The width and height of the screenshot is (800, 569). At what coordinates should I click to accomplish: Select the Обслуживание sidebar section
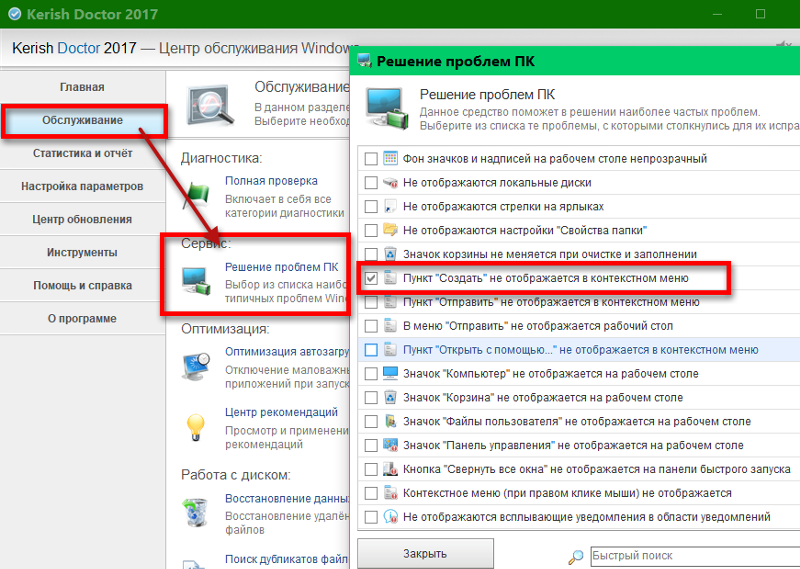(83, 120)
